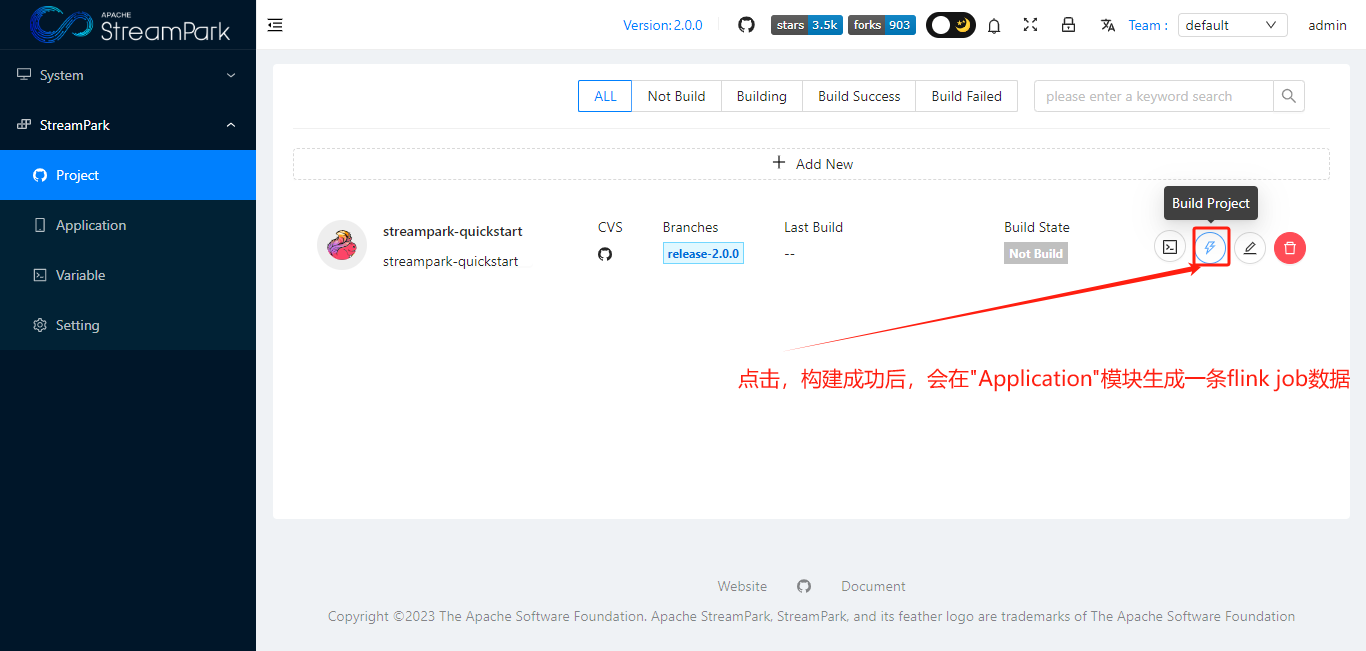The width and height of the screenshot is (1366, 651).
Task: Open notifications with the bell icon
Action: pos(994,24)
